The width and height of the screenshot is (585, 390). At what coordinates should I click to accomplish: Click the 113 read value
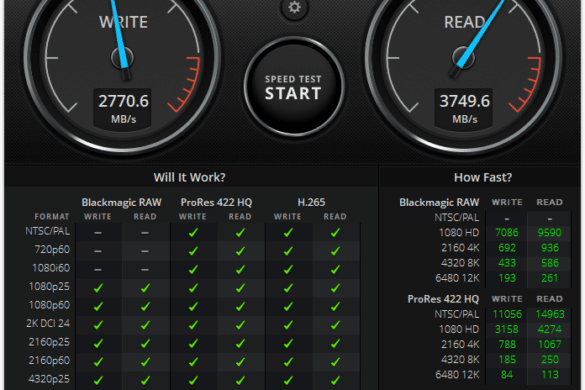[550, 374]
